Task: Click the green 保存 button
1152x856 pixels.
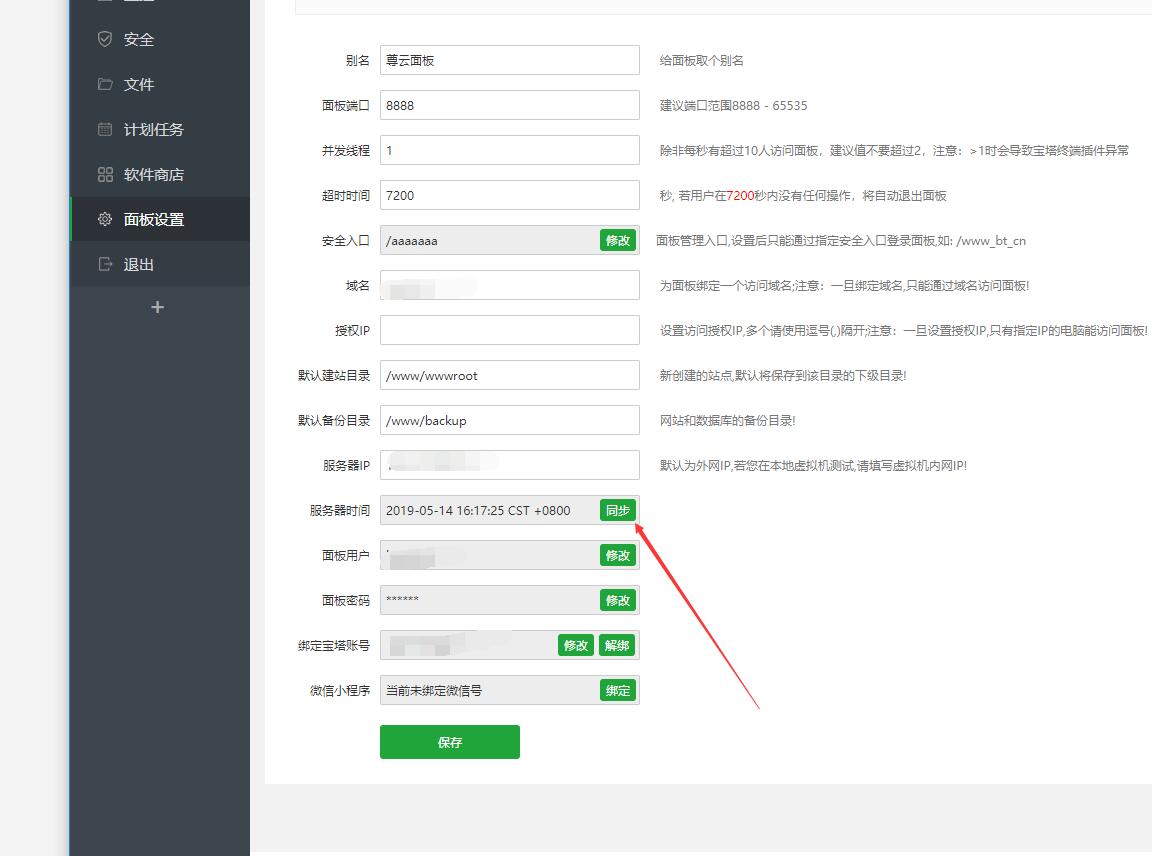Action: pos(450,742)
